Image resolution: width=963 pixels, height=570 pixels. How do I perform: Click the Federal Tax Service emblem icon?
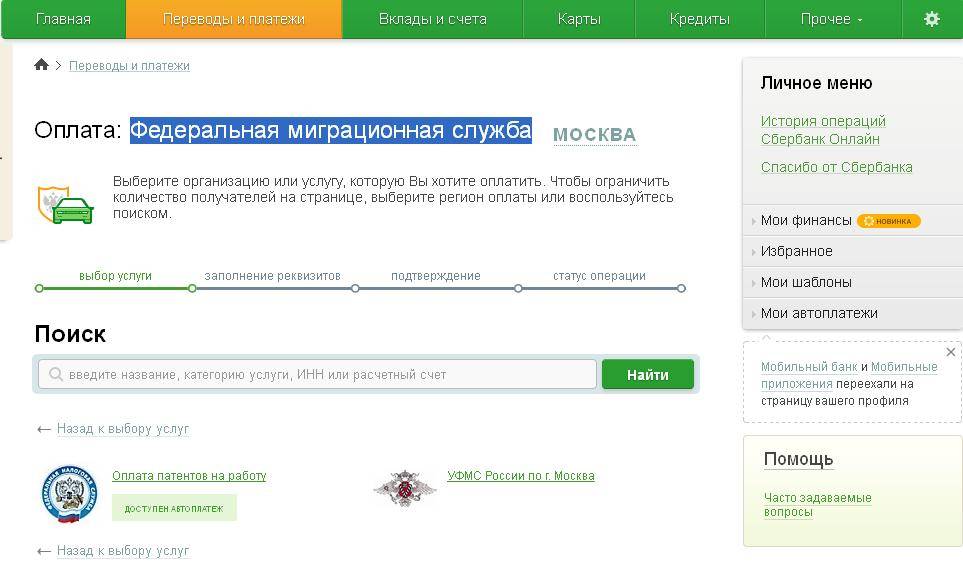(69, 494)
